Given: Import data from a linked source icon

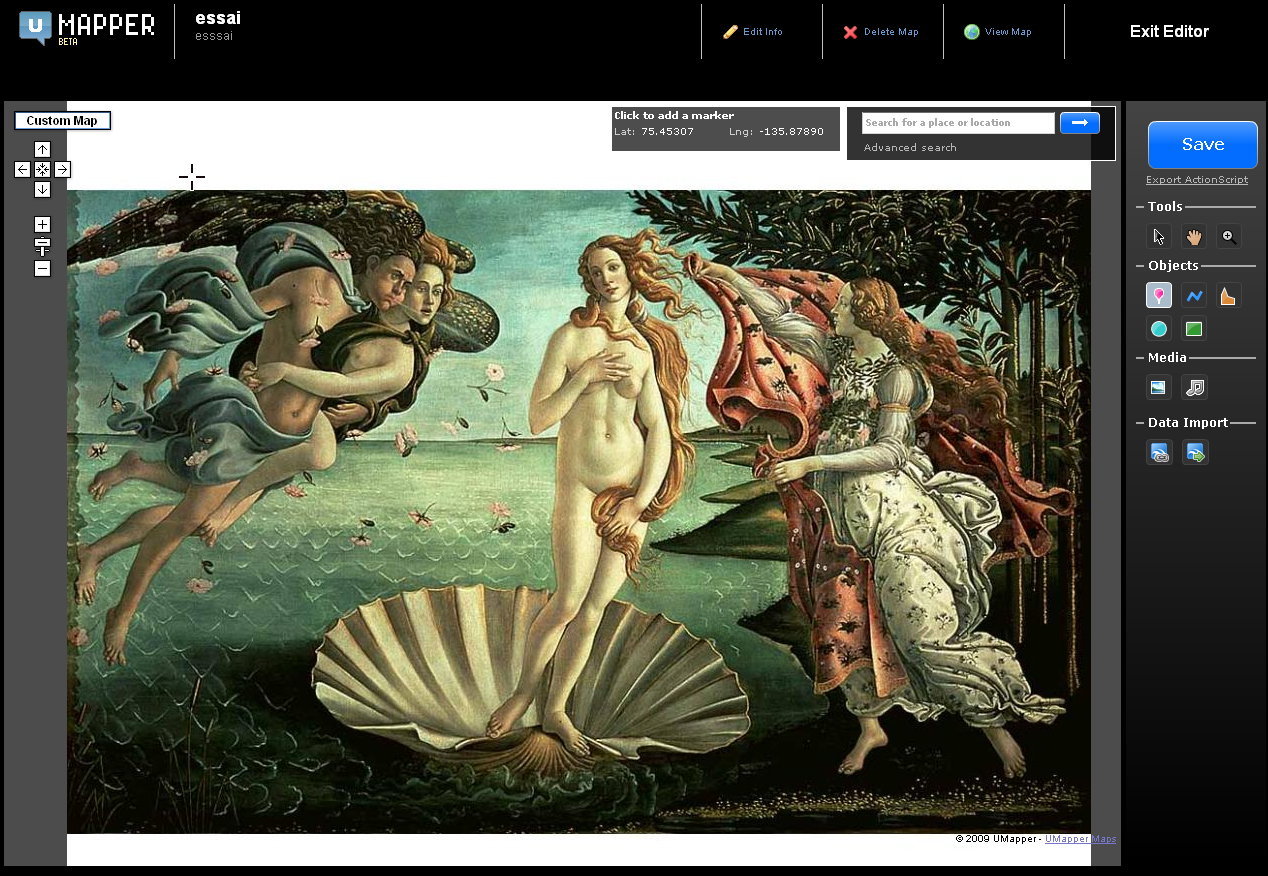Looking at the screenshot, I should tap(1159, 453).
